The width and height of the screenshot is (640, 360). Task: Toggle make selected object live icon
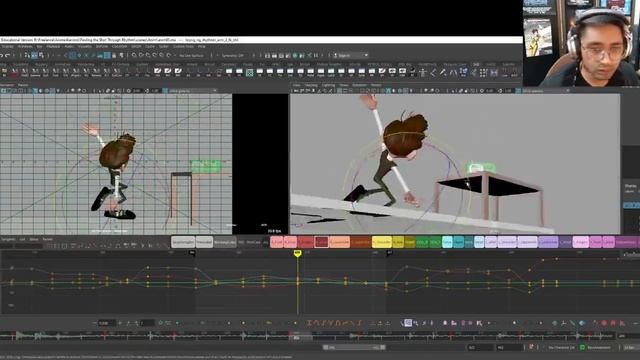pyautogui.click(x=169, y=55)
